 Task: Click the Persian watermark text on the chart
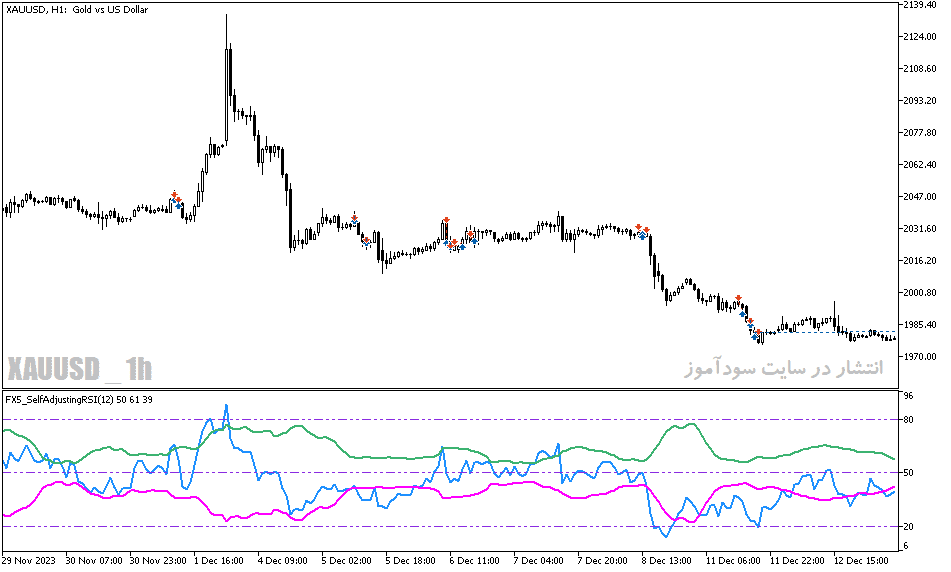(784, 368)
